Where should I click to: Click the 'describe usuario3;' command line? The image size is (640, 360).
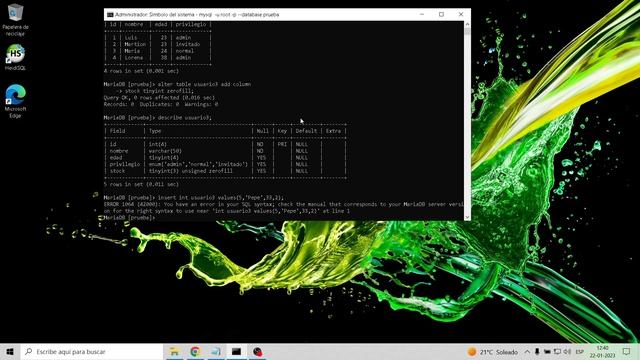(x=158, y=118)
